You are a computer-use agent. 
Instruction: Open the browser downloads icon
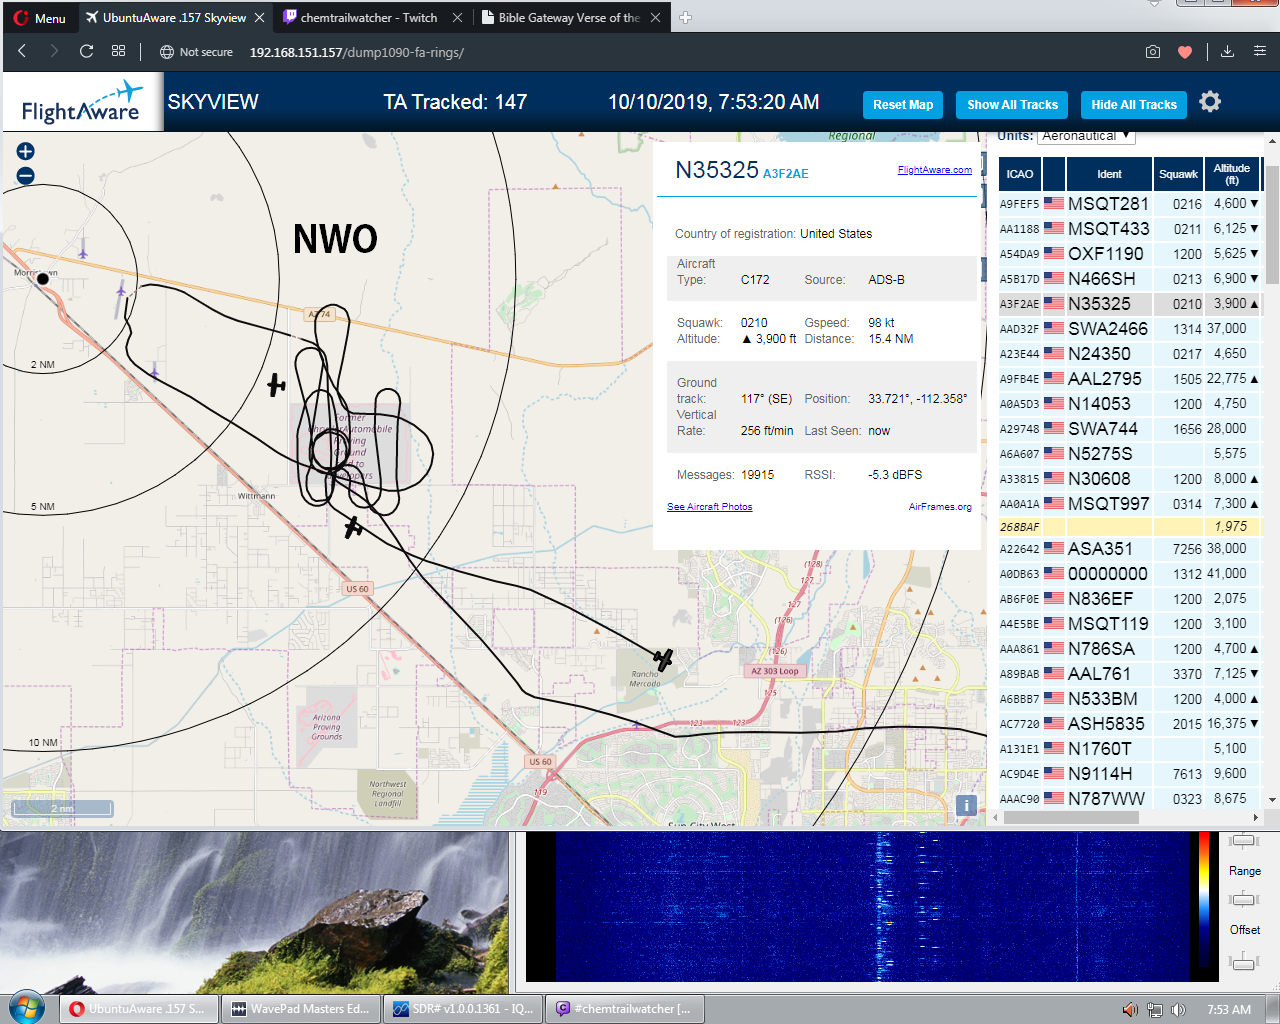pyautogui.click(x=1227, y=52)
